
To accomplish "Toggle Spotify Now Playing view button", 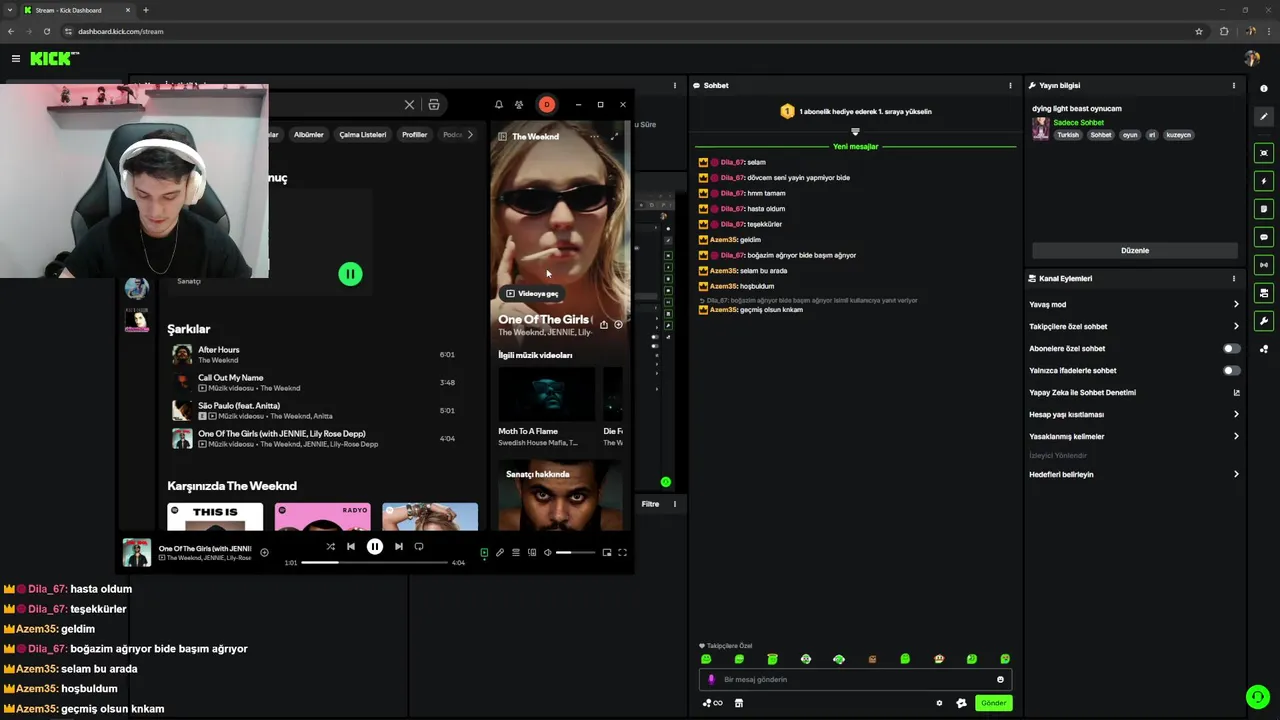I will (484, 552).
